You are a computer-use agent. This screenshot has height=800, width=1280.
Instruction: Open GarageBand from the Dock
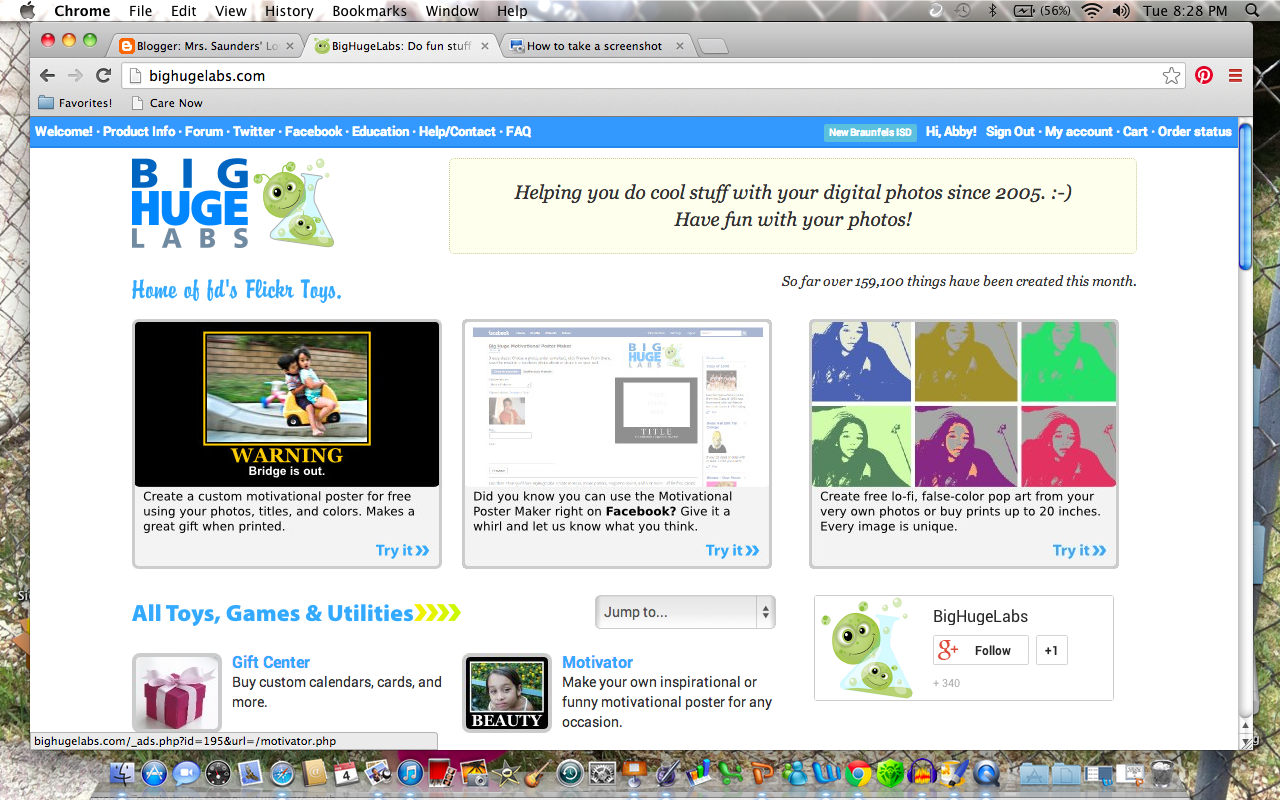click(x=538, y=773)
